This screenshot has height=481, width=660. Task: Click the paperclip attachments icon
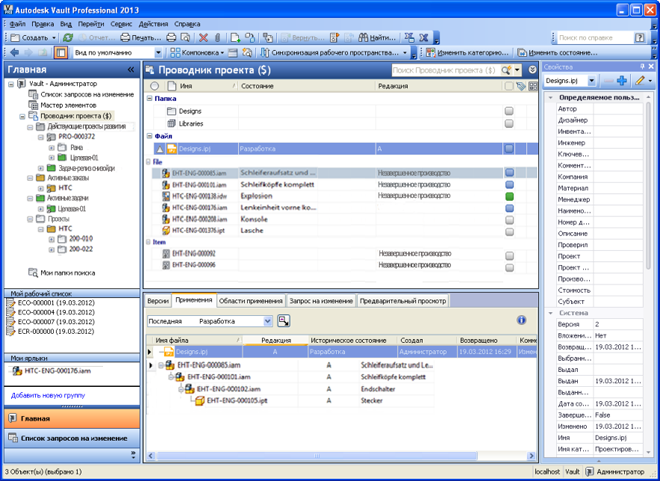[218, 38]
